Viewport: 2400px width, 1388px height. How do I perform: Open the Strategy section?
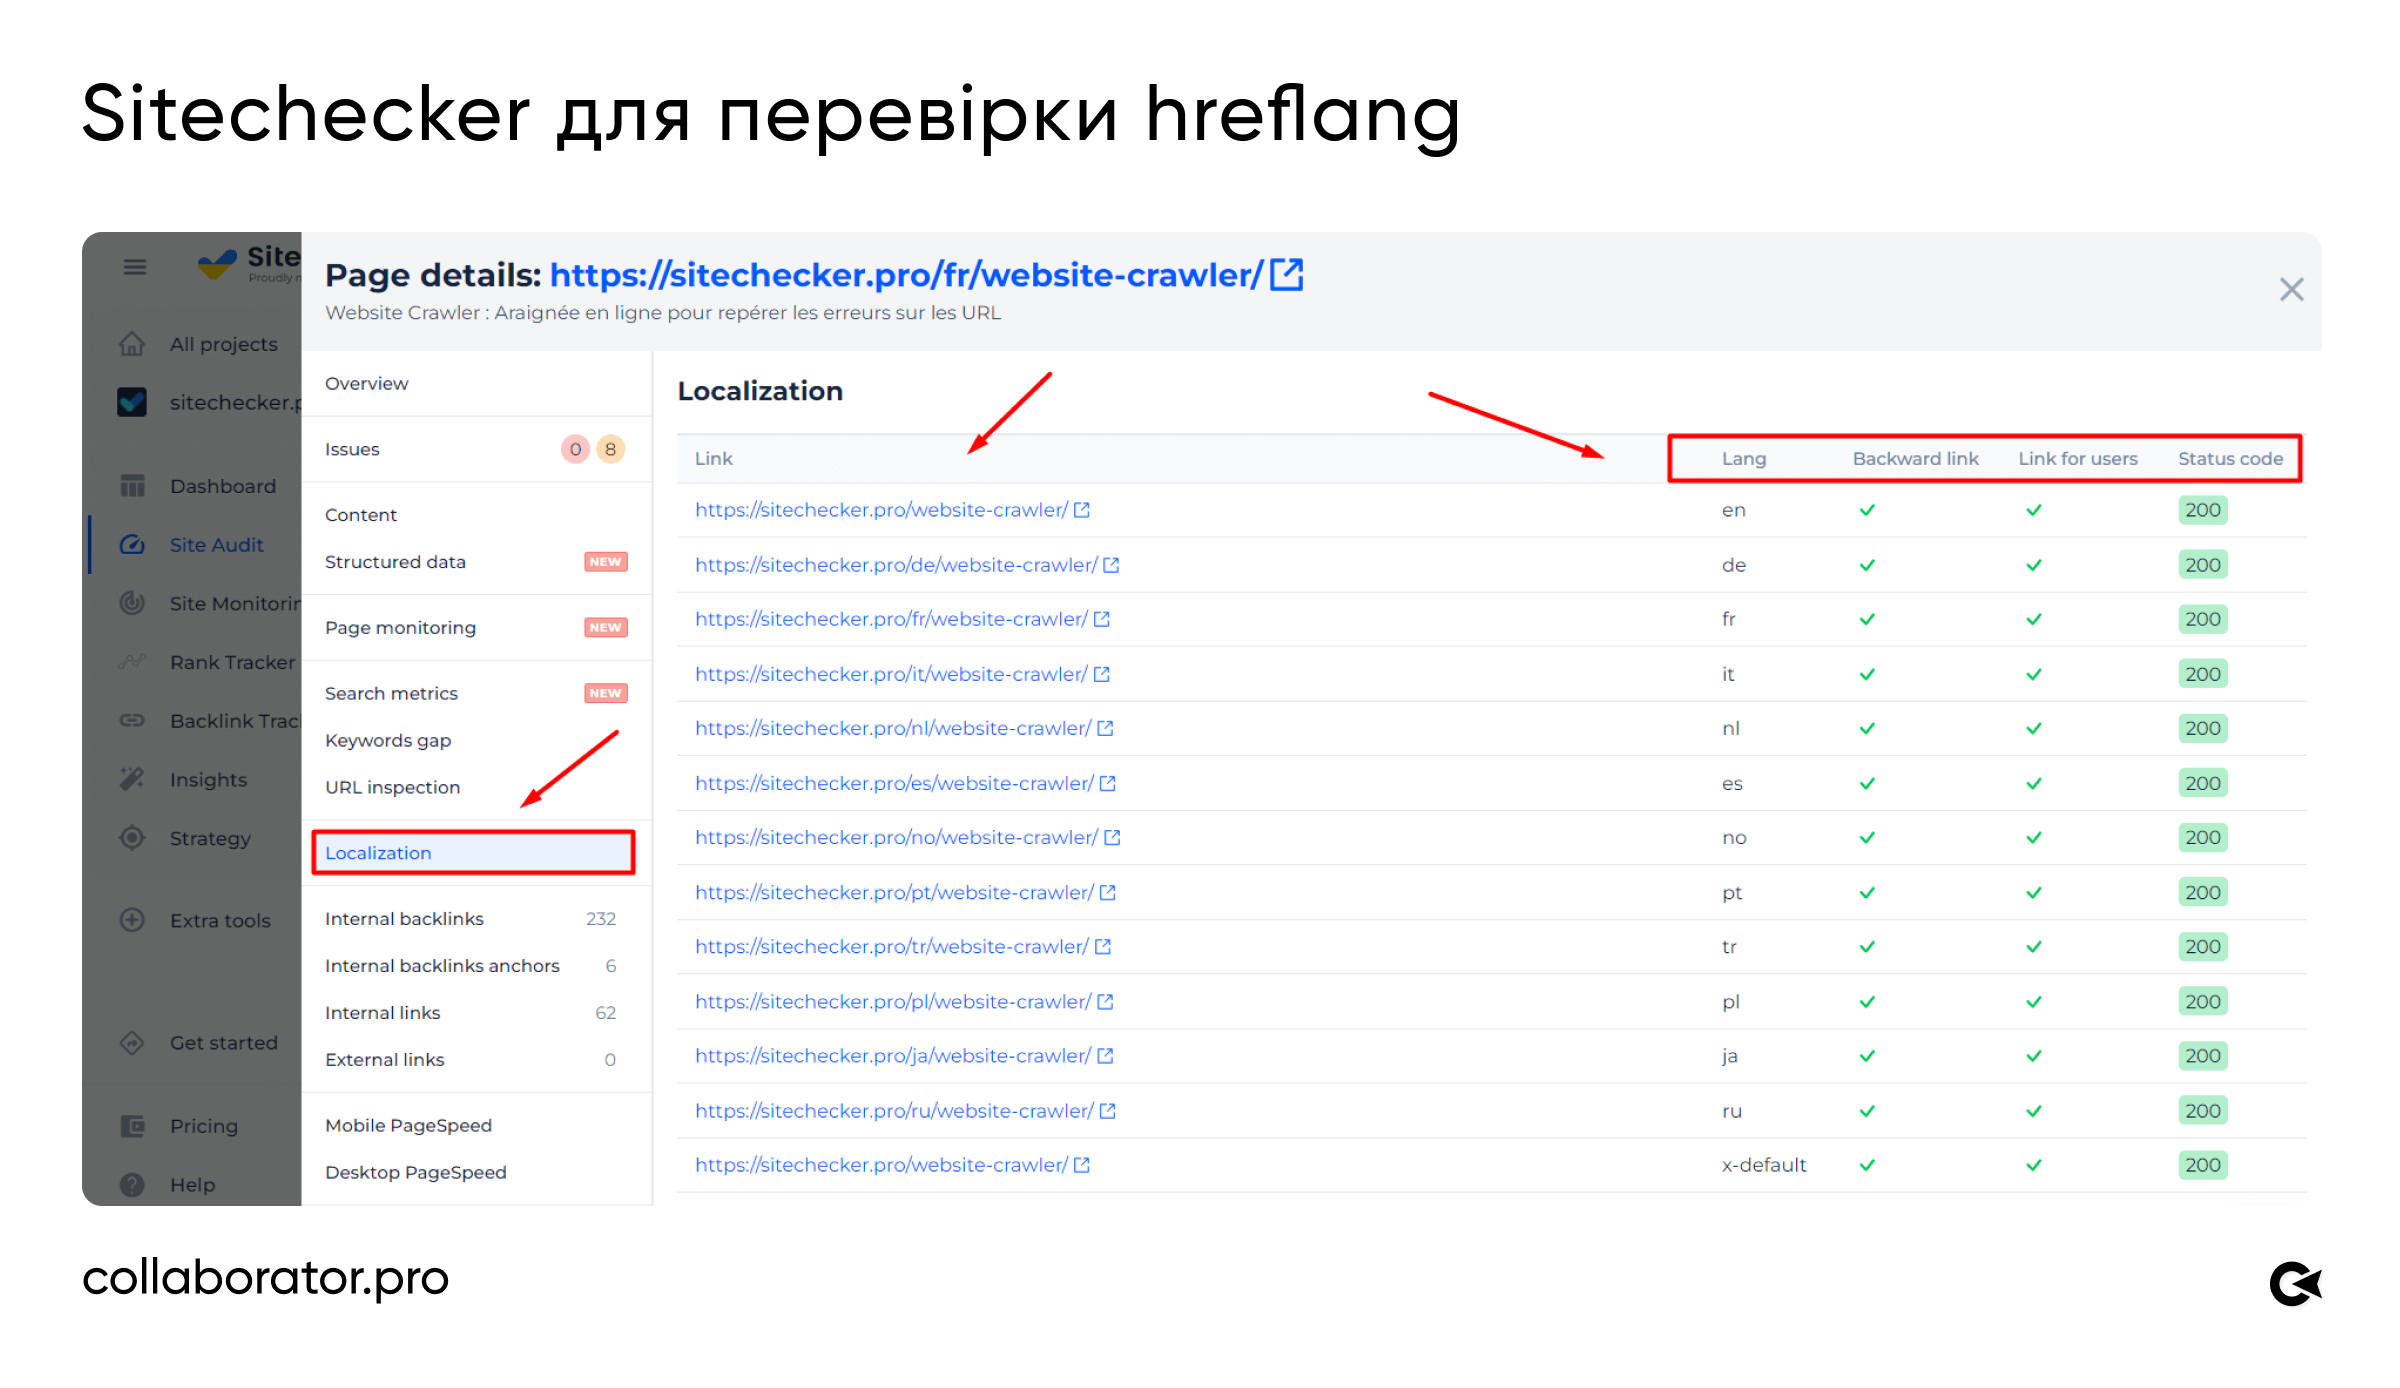coord(210,838)
